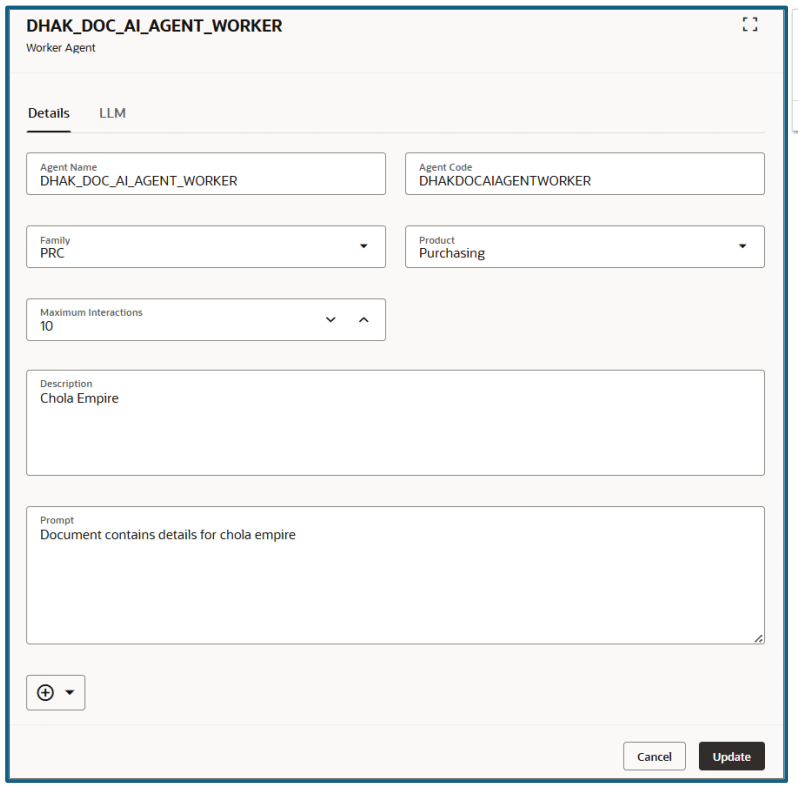798x786 pixels.
Task: Click inside the Prompt text area
Action: pos(395,585)
